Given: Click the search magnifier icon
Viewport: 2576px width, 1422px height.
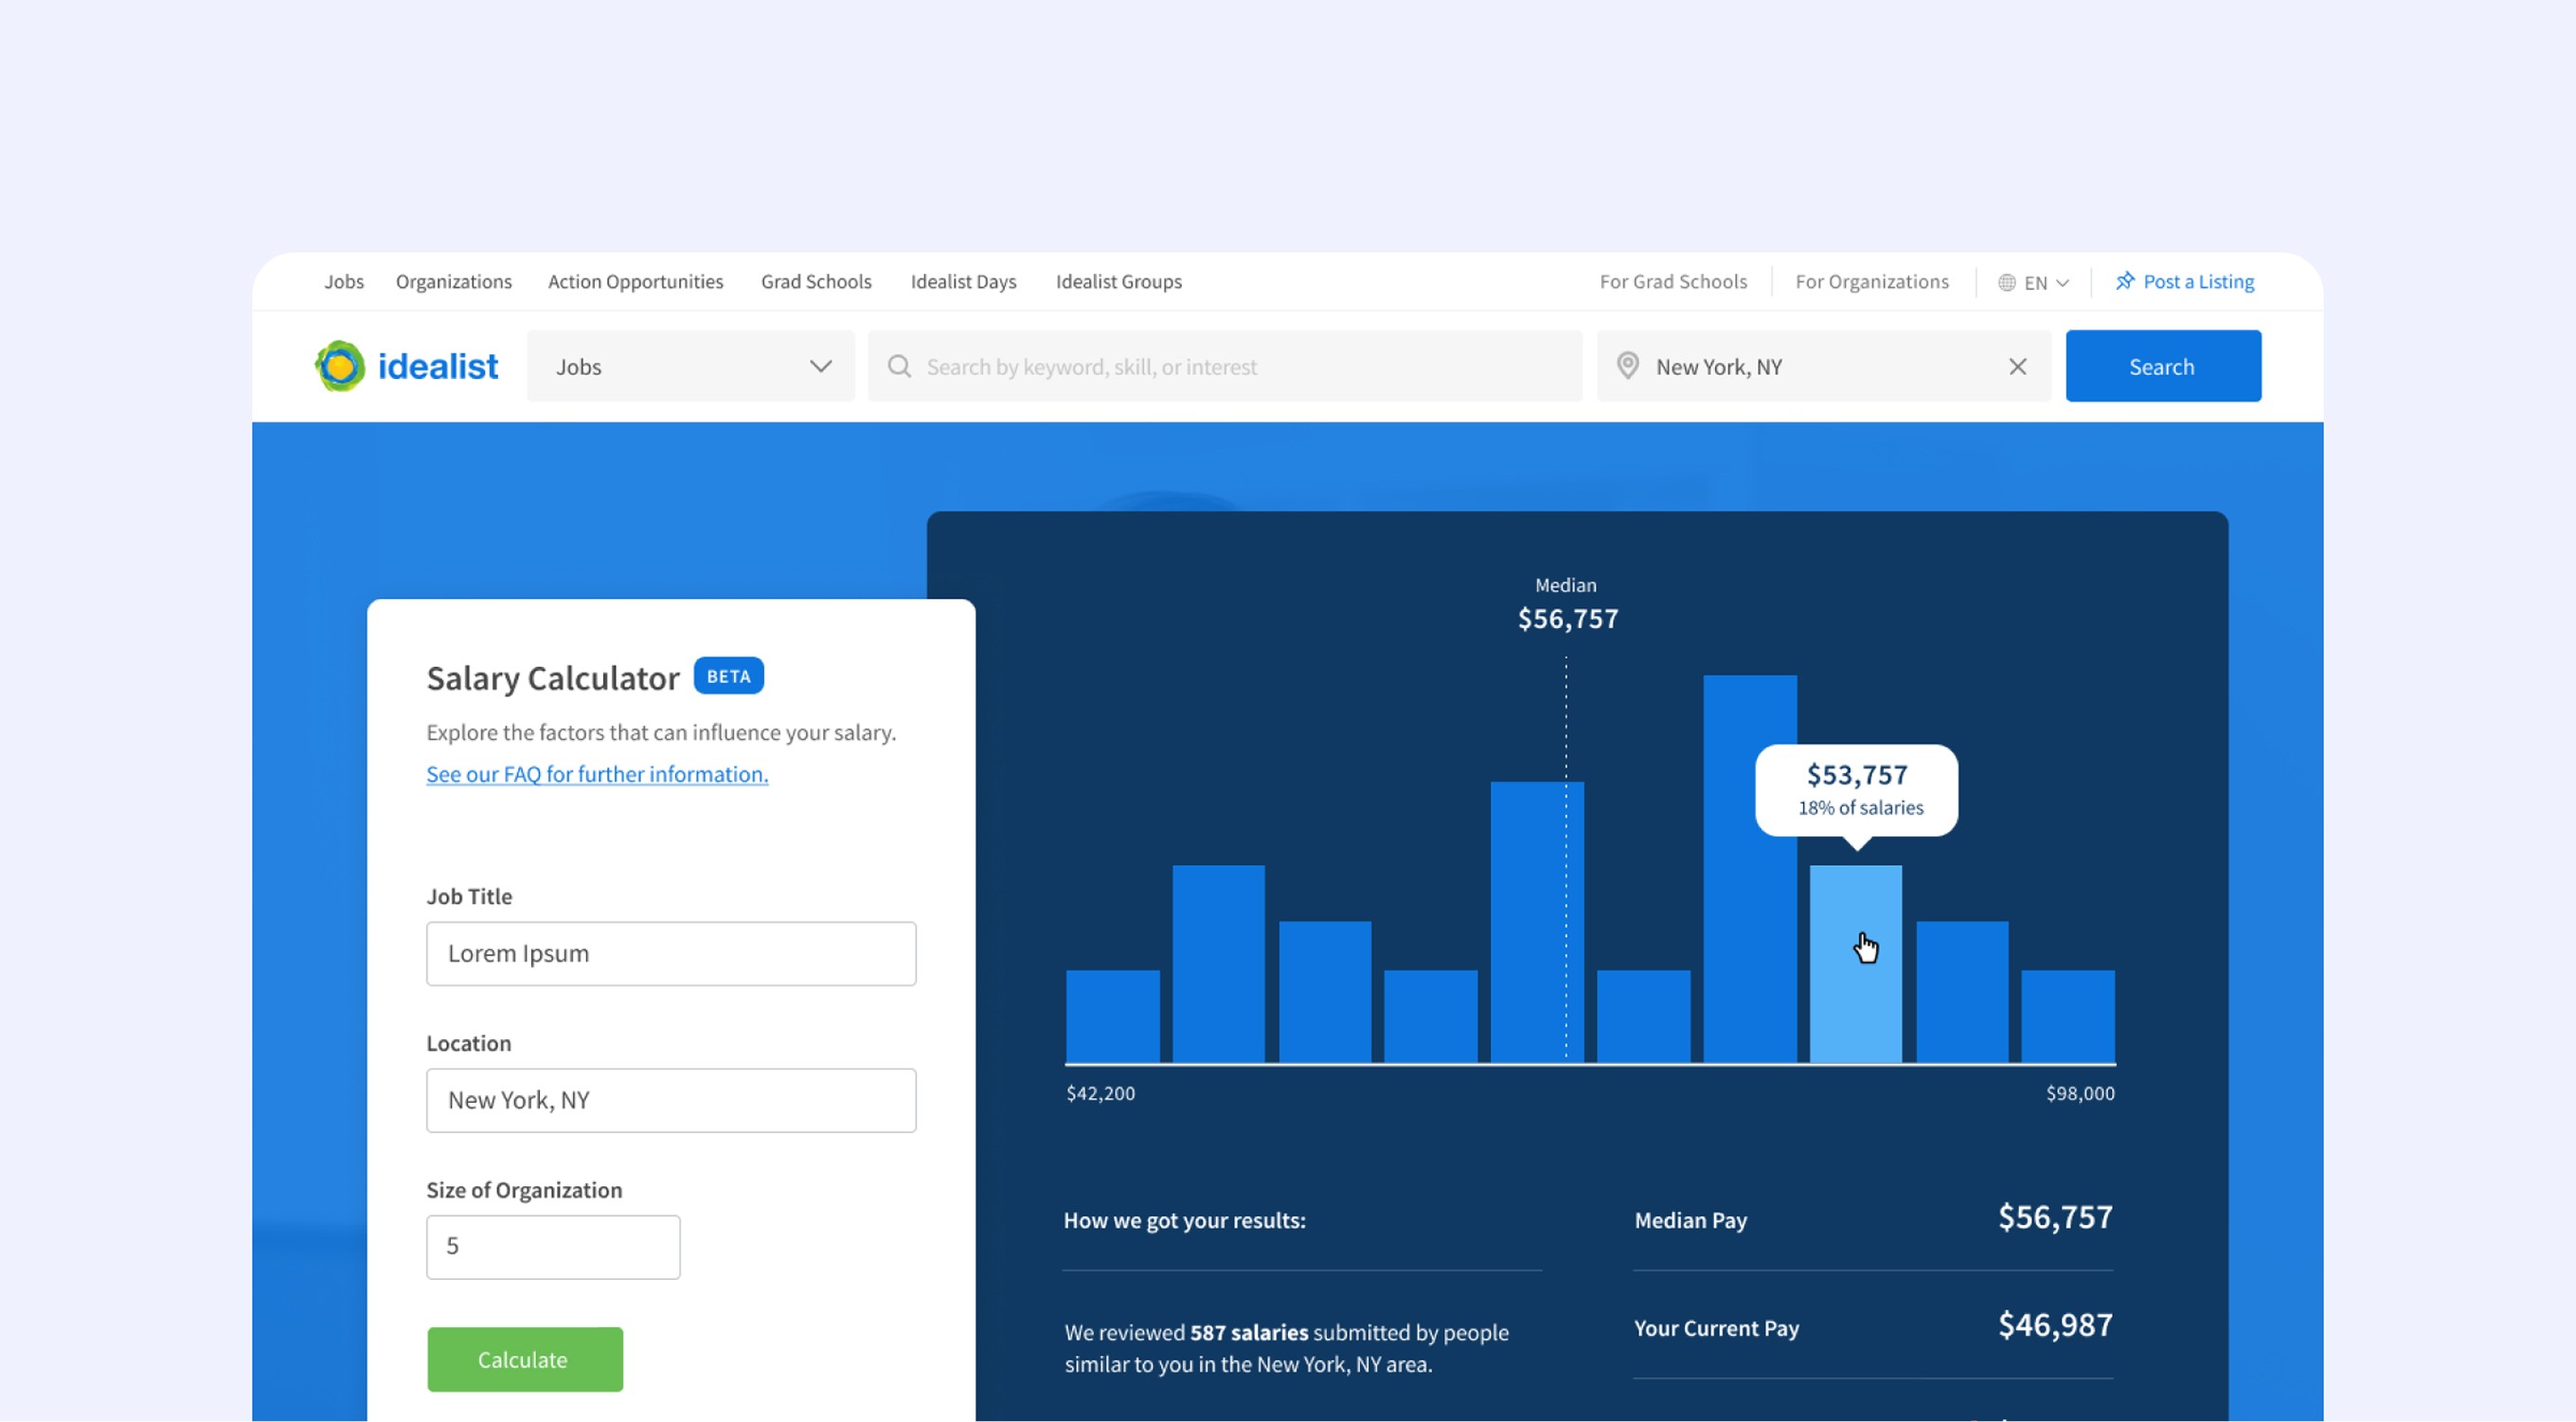Looking at the screenshot, I should point(899,366).
